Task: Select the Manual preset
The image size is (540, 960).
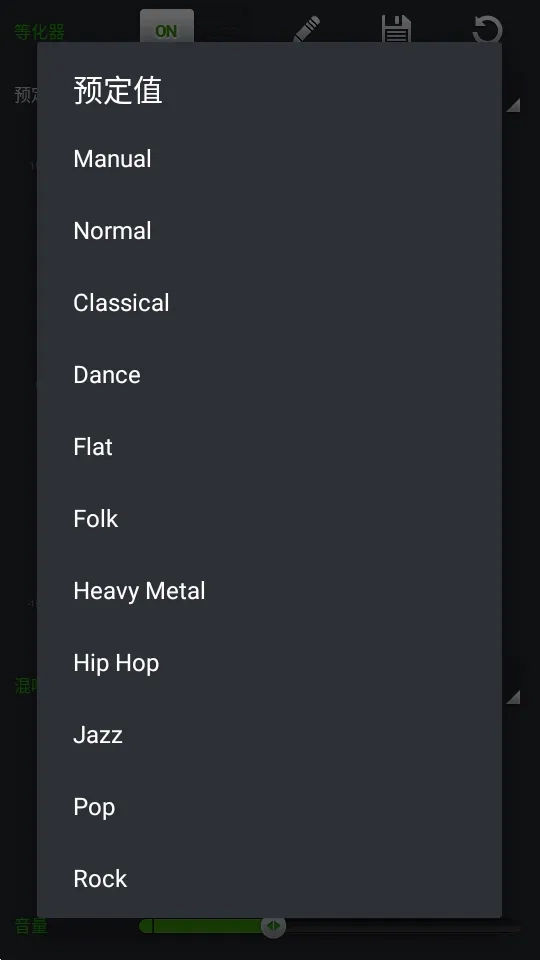Action: (269, 159)
